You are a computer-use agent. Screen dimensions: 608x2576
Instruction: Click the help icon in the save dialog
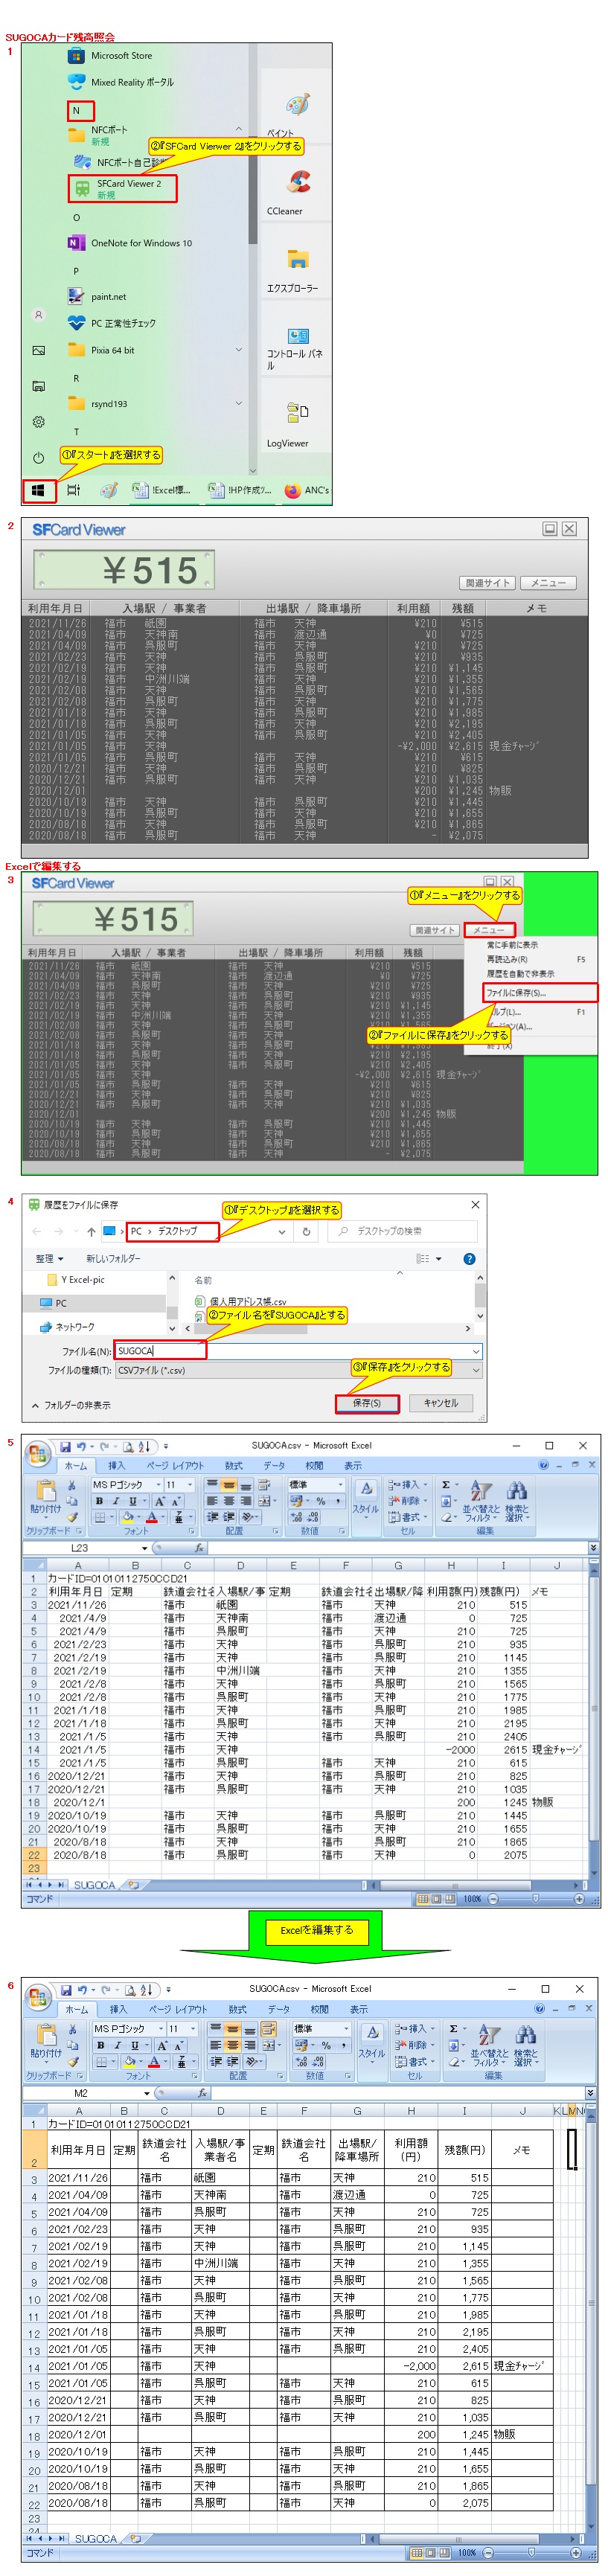(469, 1259)
